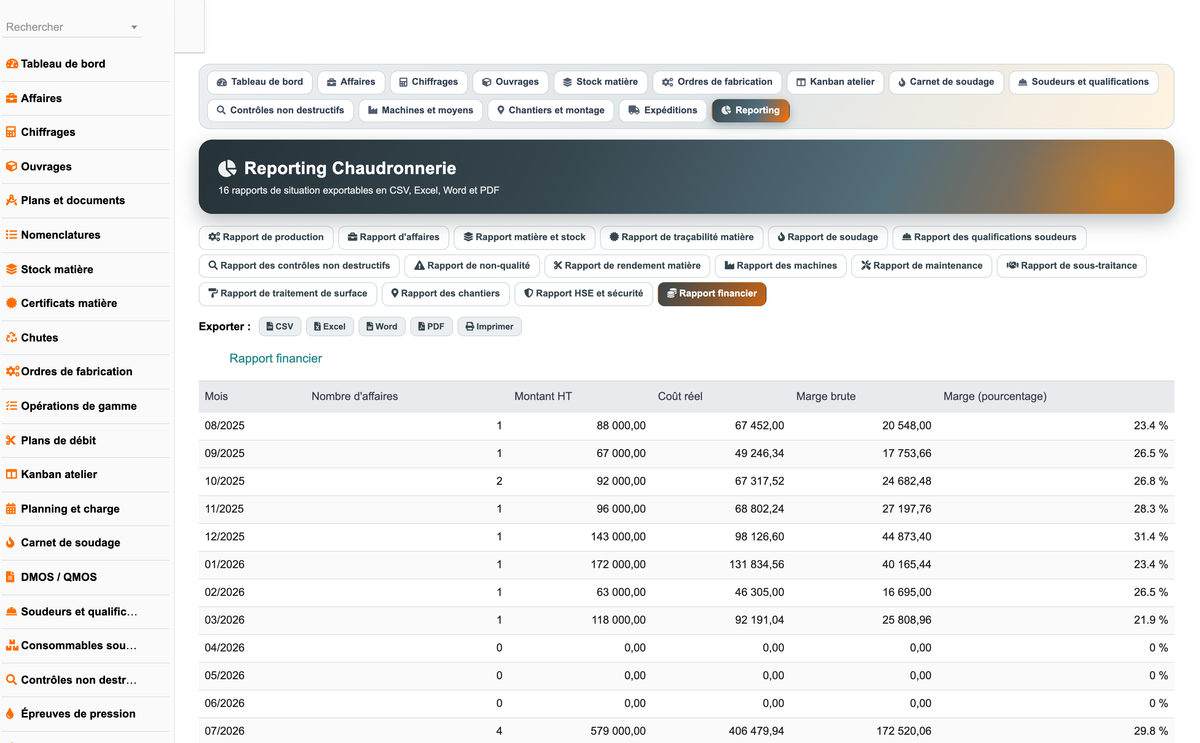Open the Affaires top navigation tab
The width and height of the screenshot is (1200, 743).
(351, 82)
